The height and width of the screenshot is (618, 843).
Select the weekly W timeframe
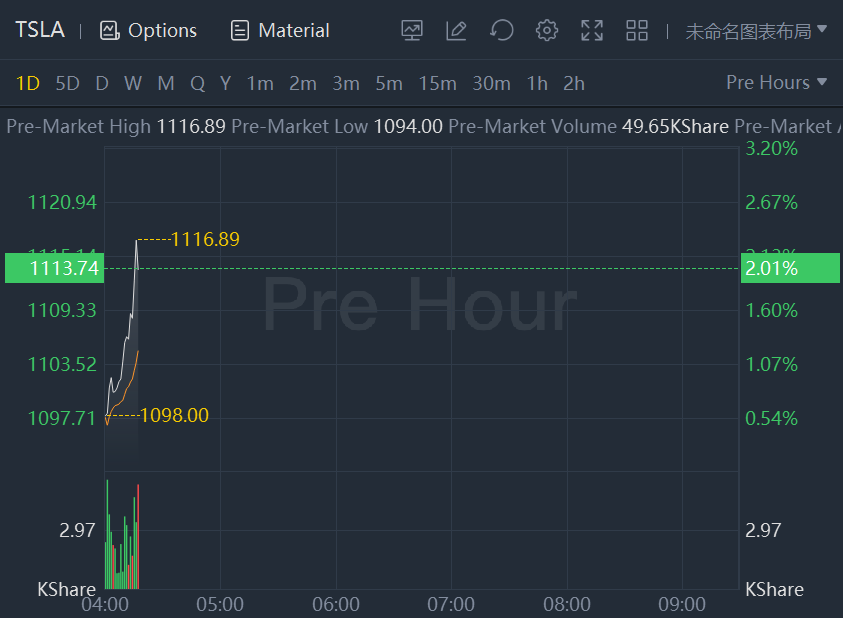coord(133,83)
